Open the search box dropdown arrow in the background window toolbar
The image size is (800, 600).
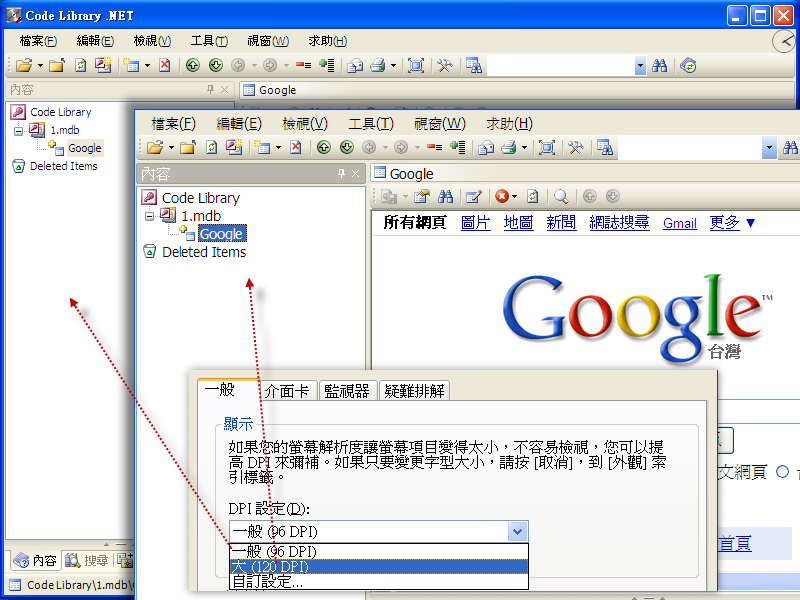[x=640, y=65]
